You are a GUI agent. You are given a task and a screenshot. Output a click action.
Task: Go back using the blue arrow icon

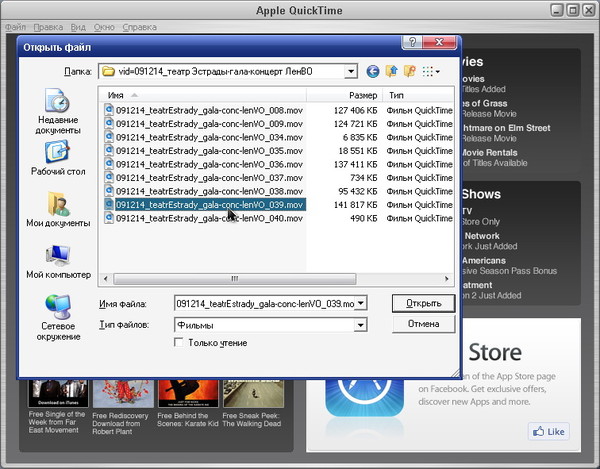[x=372, y=72]
